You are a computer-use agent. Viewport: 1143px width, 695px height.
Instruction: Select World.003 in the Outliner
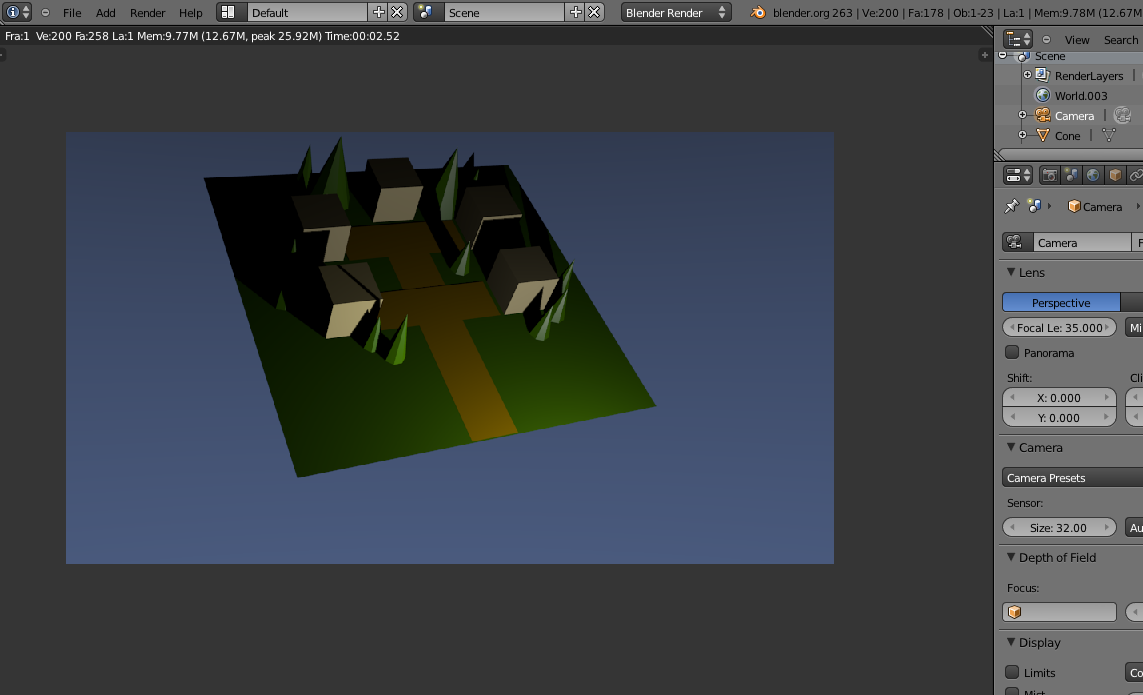(x=1080, y=96)
